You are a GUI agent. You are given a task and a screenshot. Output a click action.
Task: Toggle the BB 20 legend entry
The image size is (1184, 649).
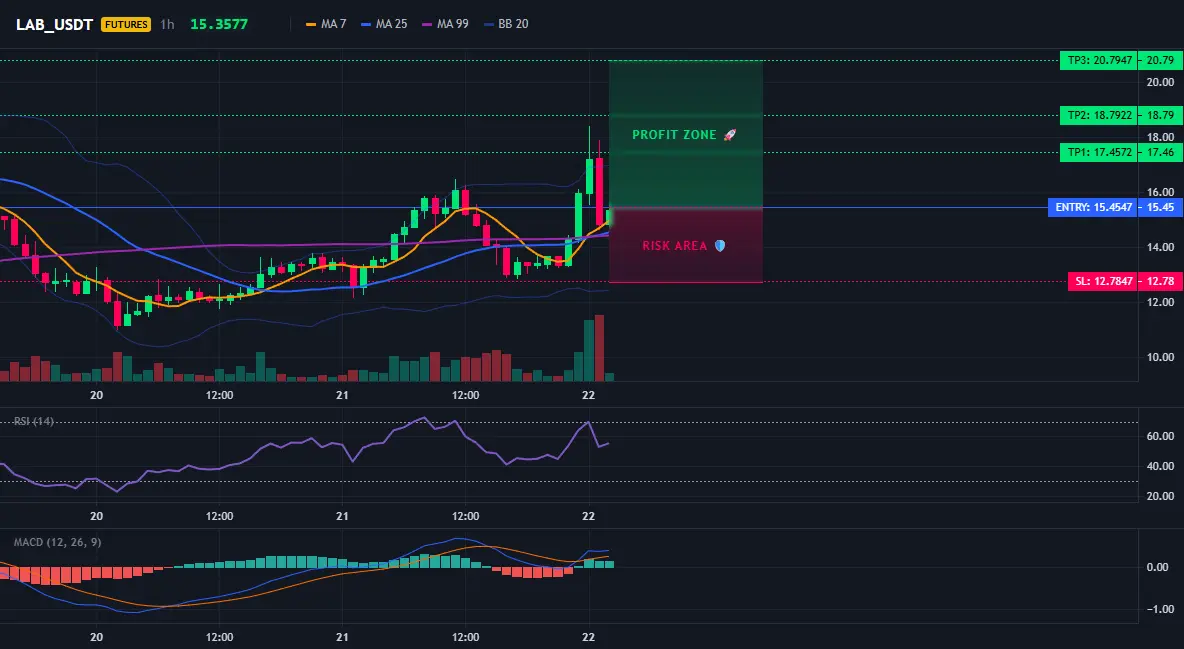(x=506, y=24)
